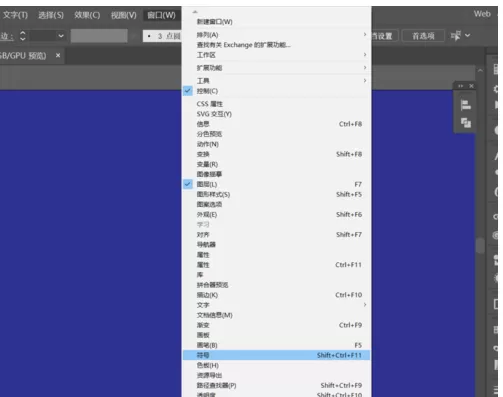
Task: Open the SVG 交互(Y) panel
Action: click(x=277, y=114)
